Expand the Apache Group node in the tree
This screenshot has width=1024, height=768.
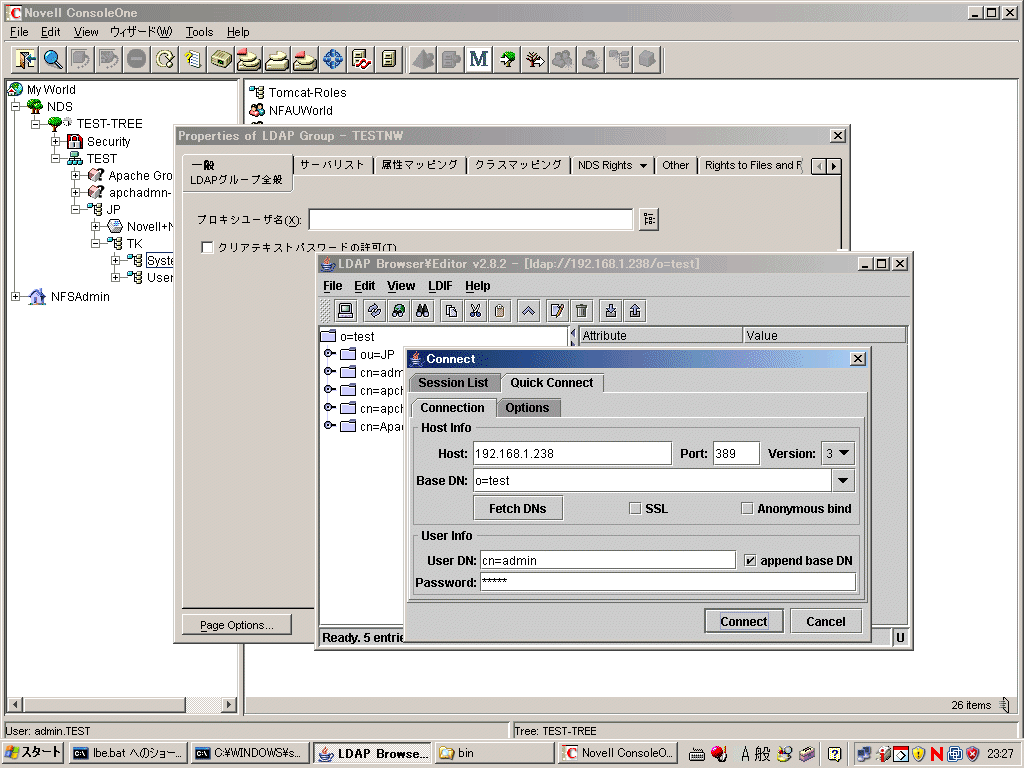coord(75,175)
